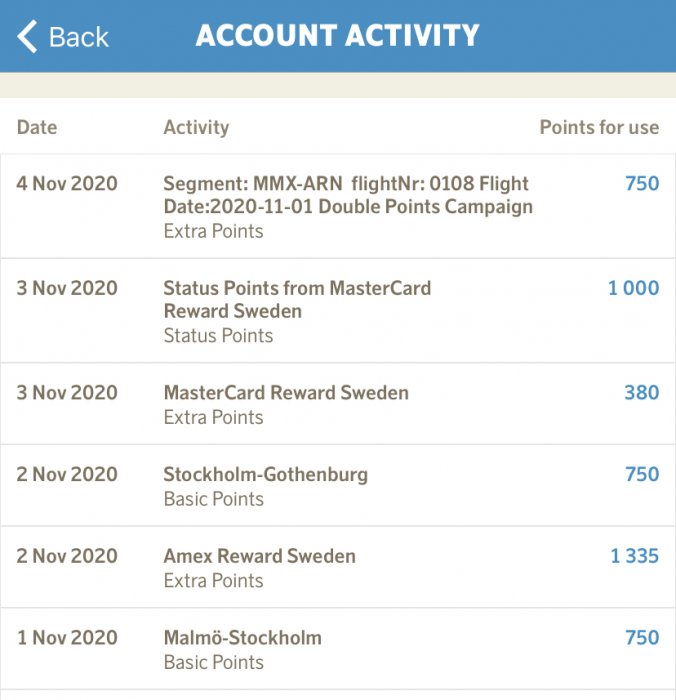This screenshot has height=700, width=676.
Task: Open the Malmö-Stockholm activity entry
Action: coord(243,638)
